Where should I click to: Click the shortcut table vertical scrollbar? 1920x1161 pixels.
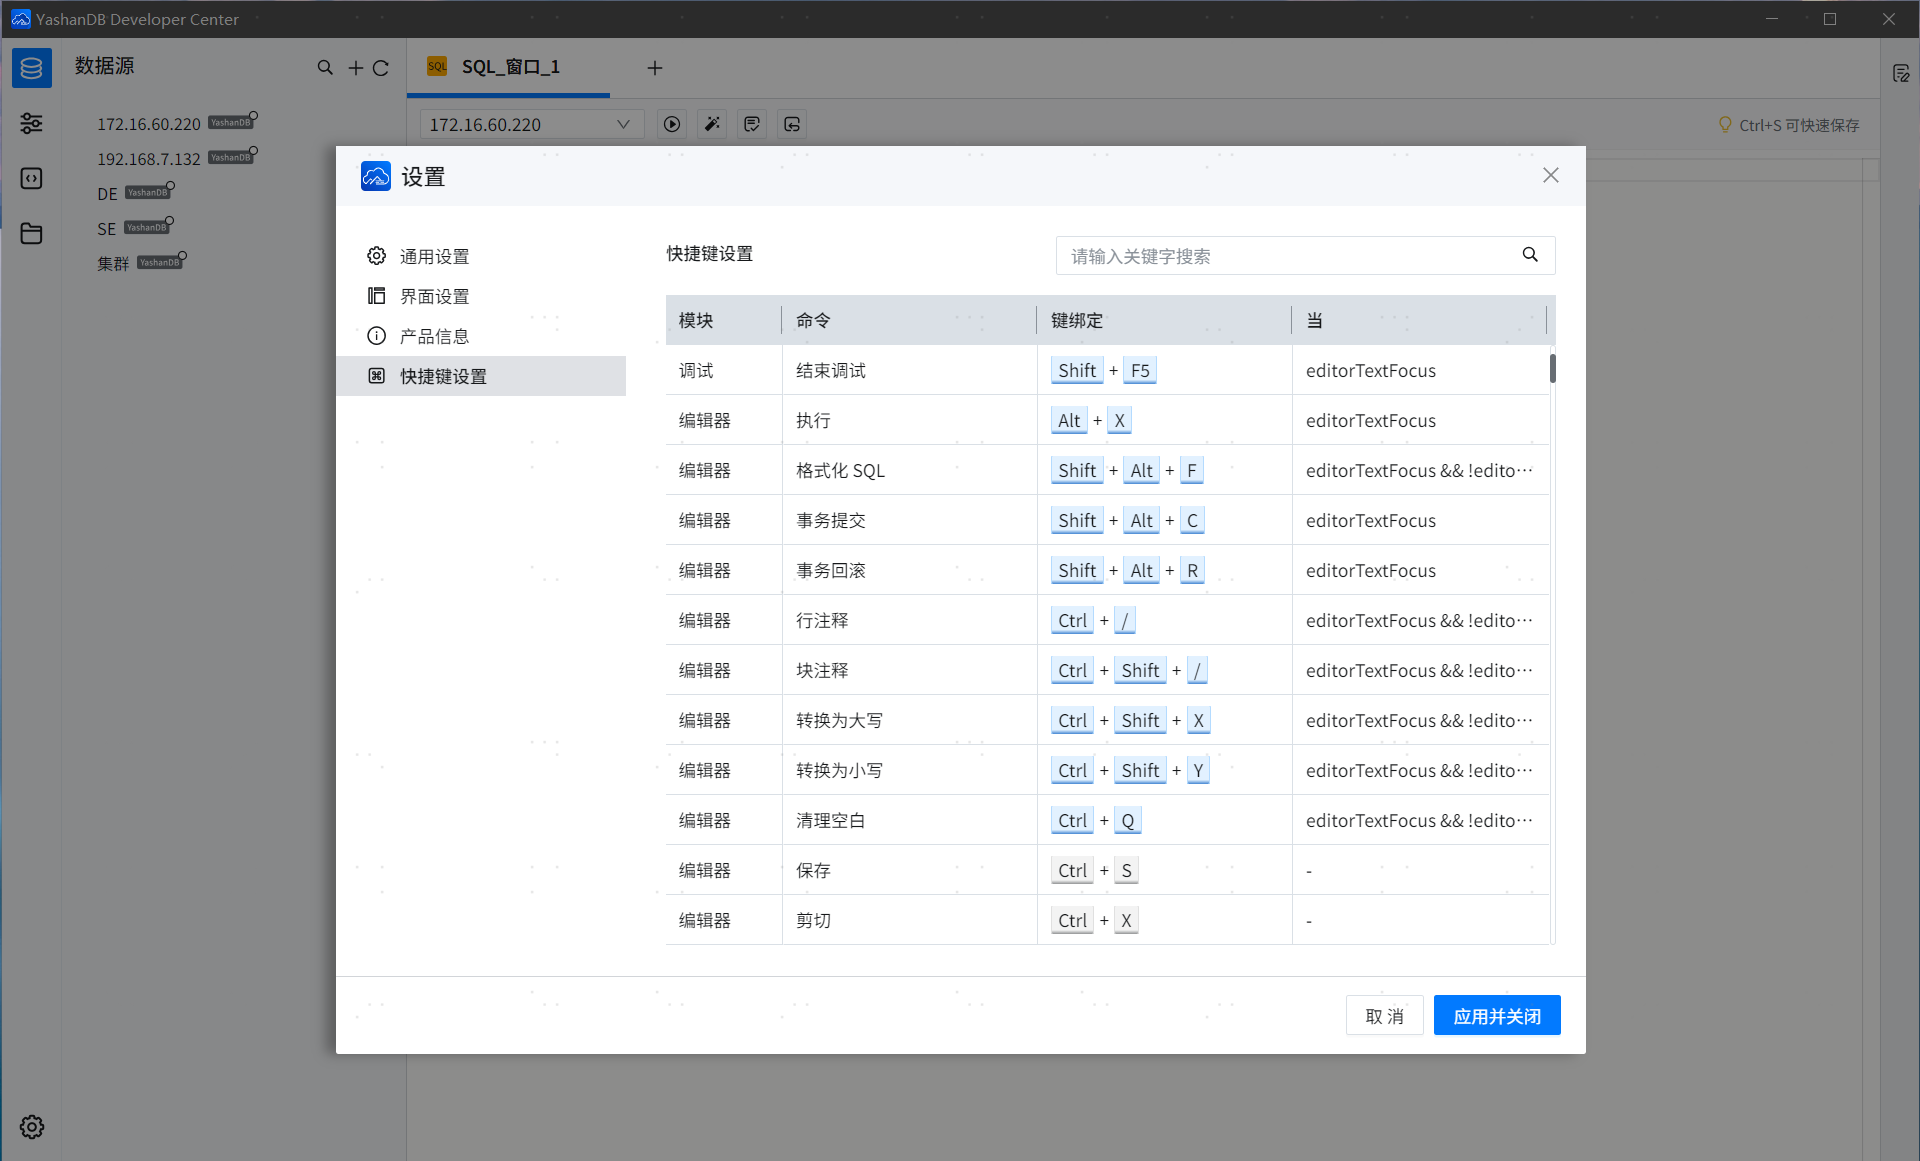[1552, 368]
